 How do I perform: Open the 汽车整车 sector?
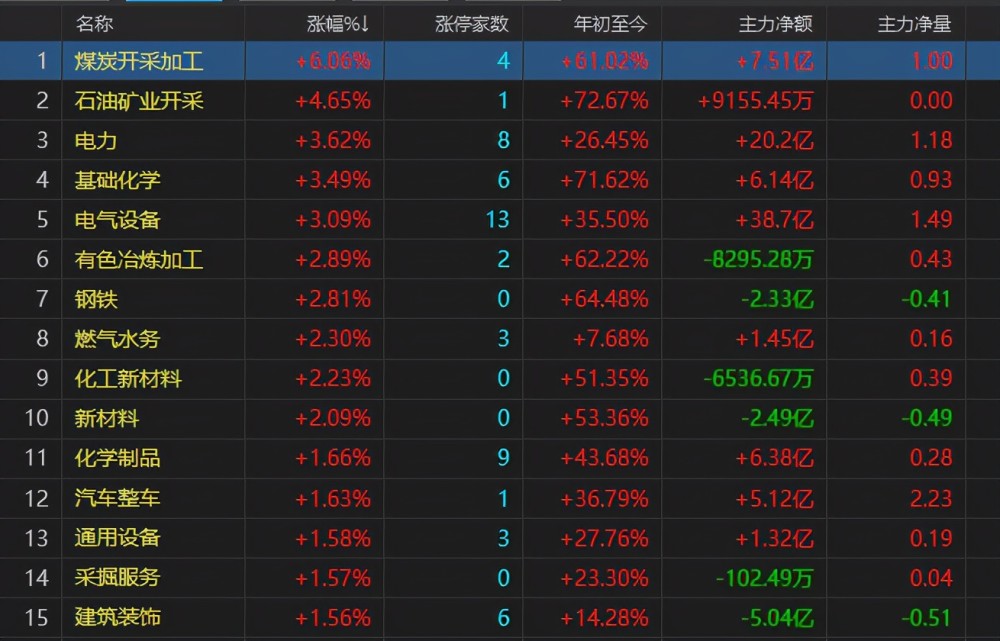pos(117,497)
